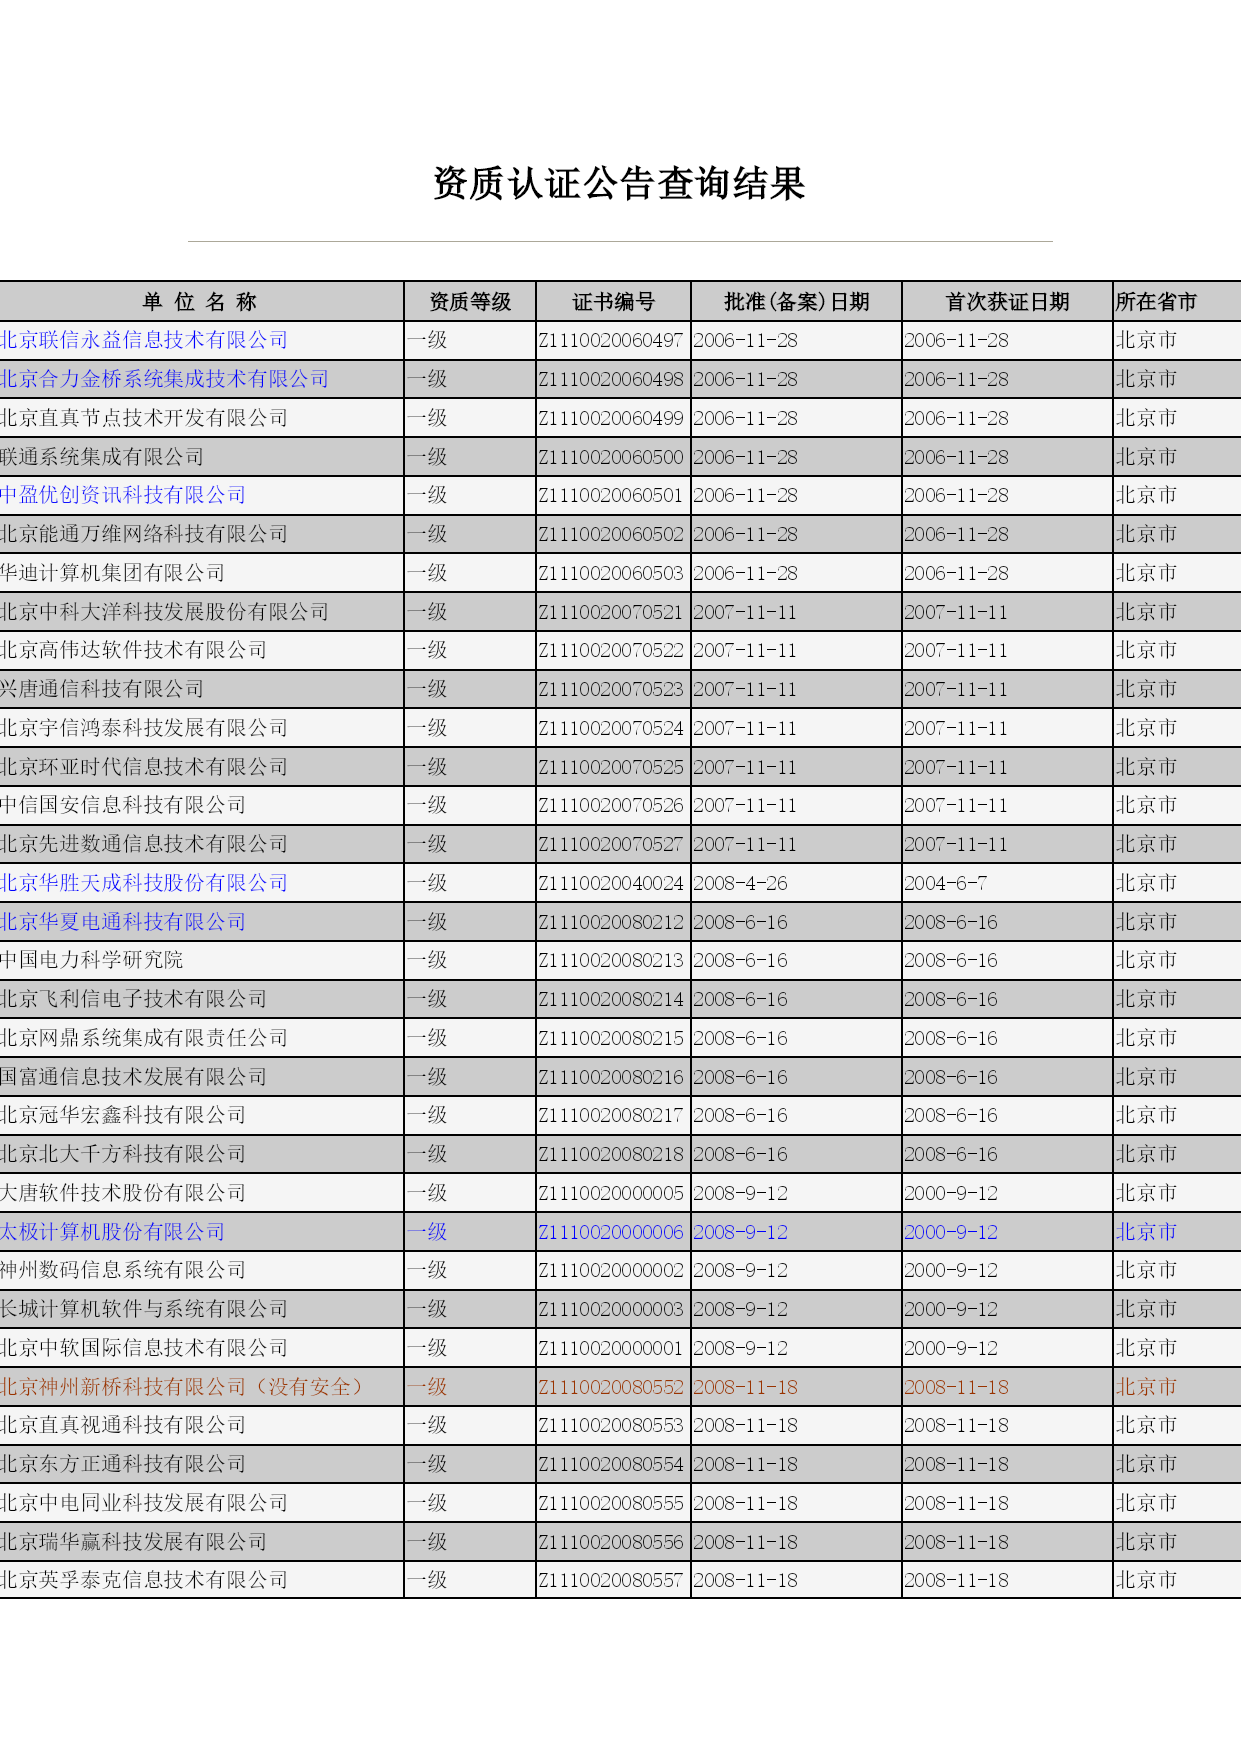This screenshot has height=1754, width=1241.
Task: Select company name 联通系统集成有限公司
Action: 102,457
